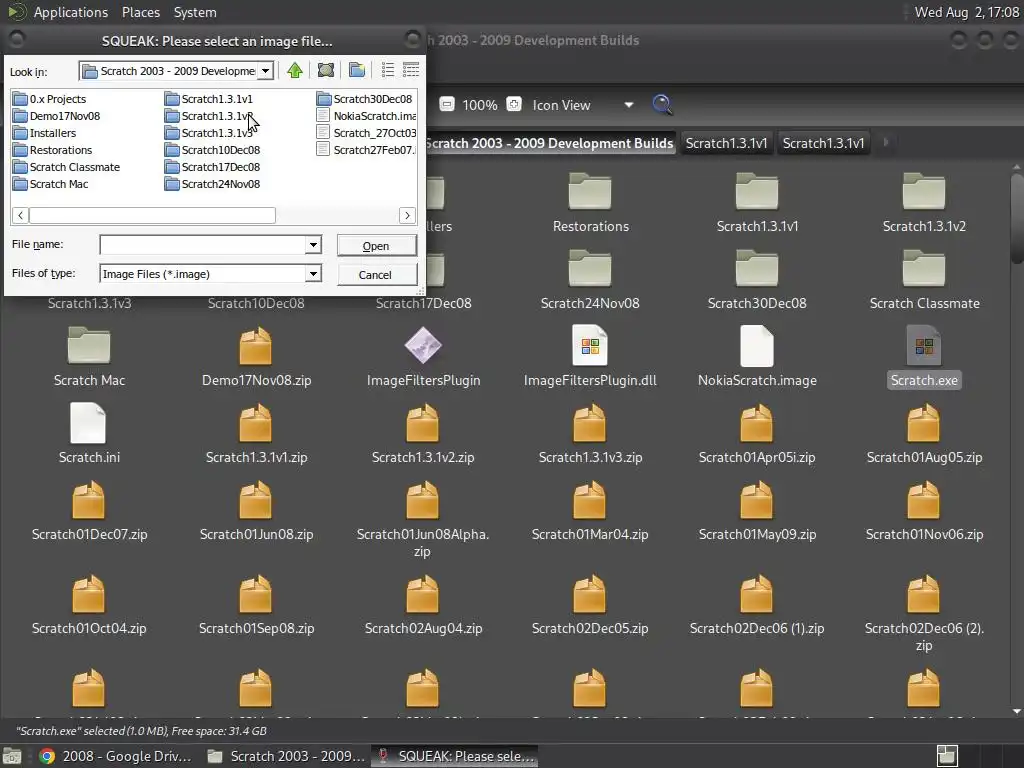
Task: Switch to Scratch 2003 - 2009 taskbar window
Action: point(285,756)
